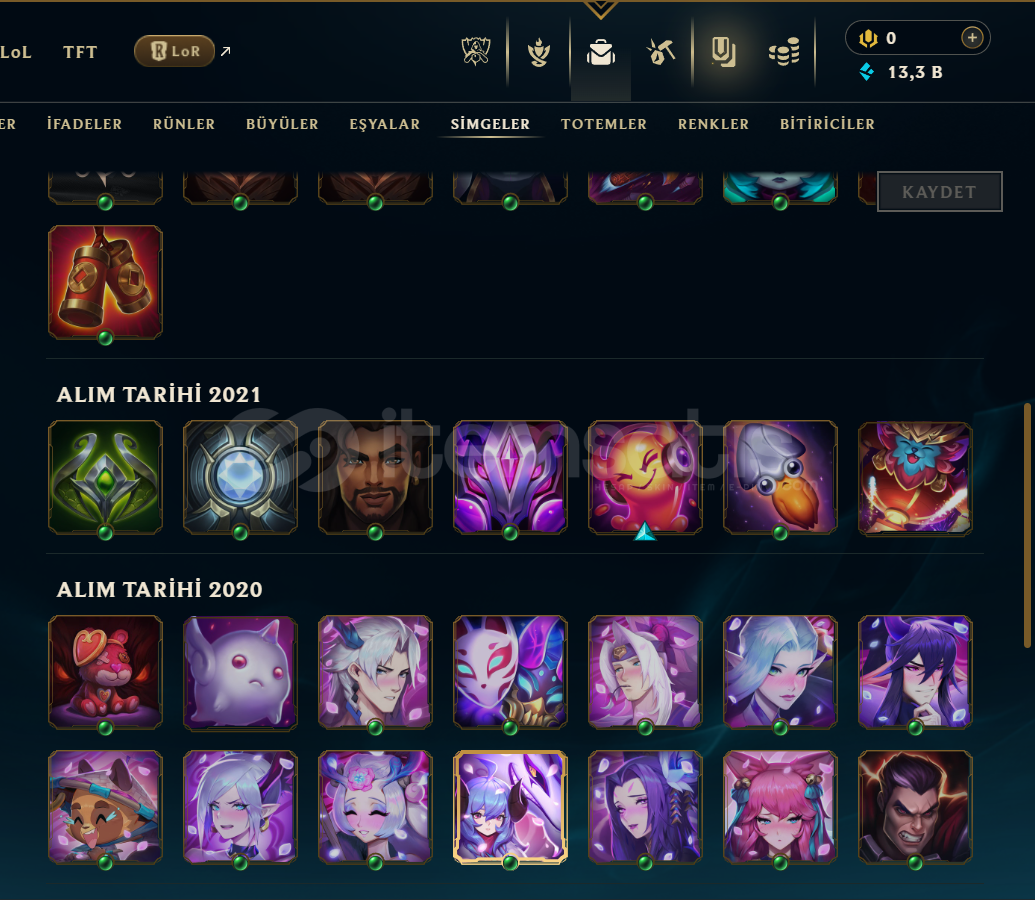Switch to the TFT tab
The image size is (1035, 900).
point(80,52)
